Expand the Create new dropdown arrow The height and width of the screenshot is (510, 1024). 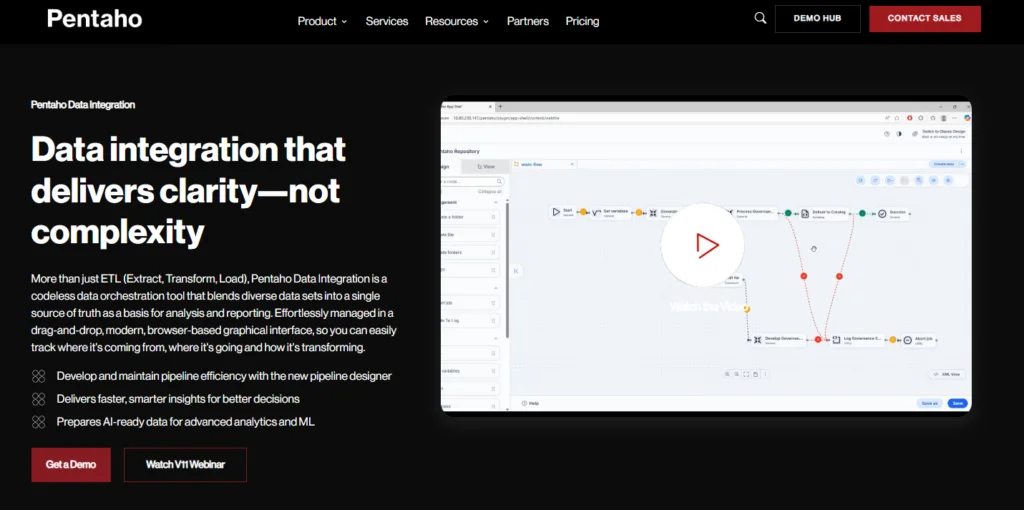pyautogui.click(x=962, y=165)
